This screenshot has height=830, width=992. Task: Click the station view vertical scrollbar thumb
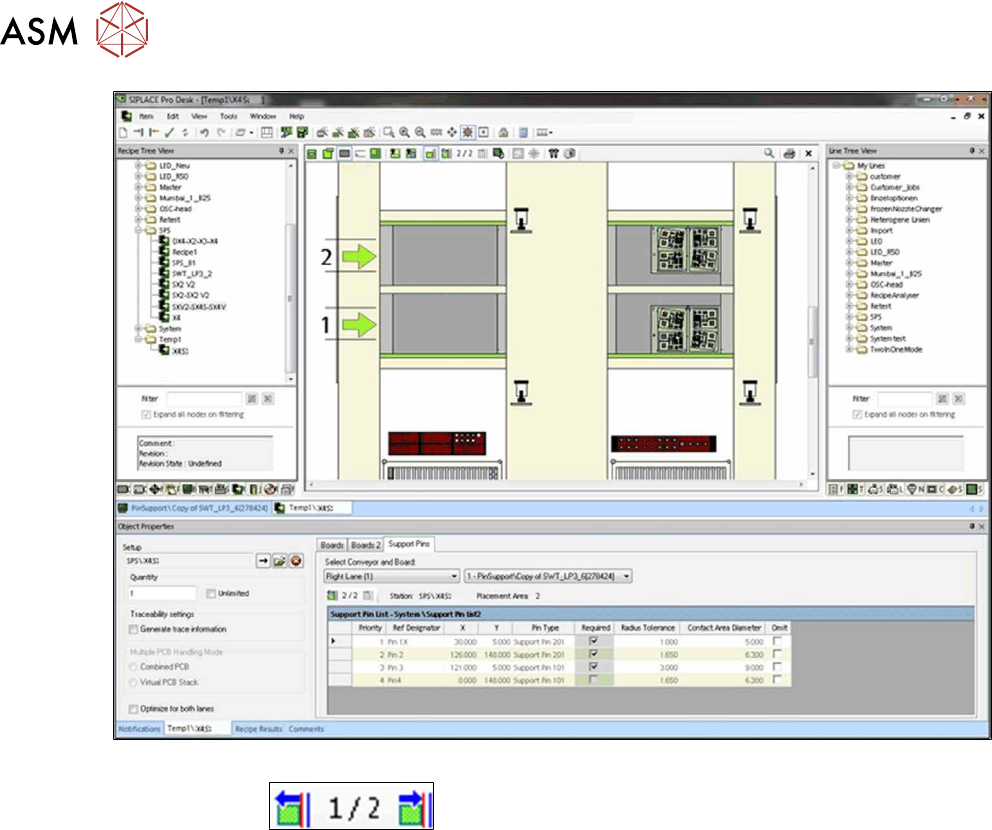pos(812,342)
